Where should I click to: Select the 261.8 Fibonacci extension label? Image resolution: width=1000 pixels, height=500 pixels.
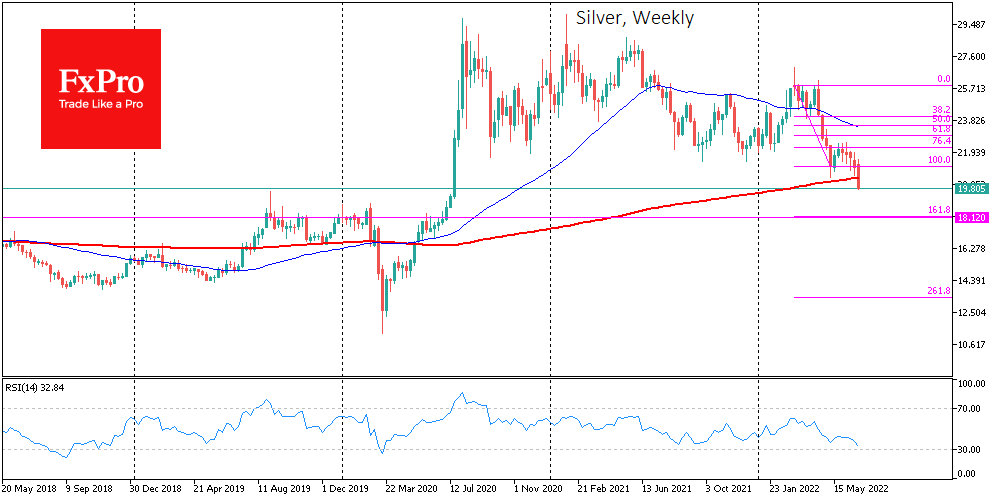937,292
